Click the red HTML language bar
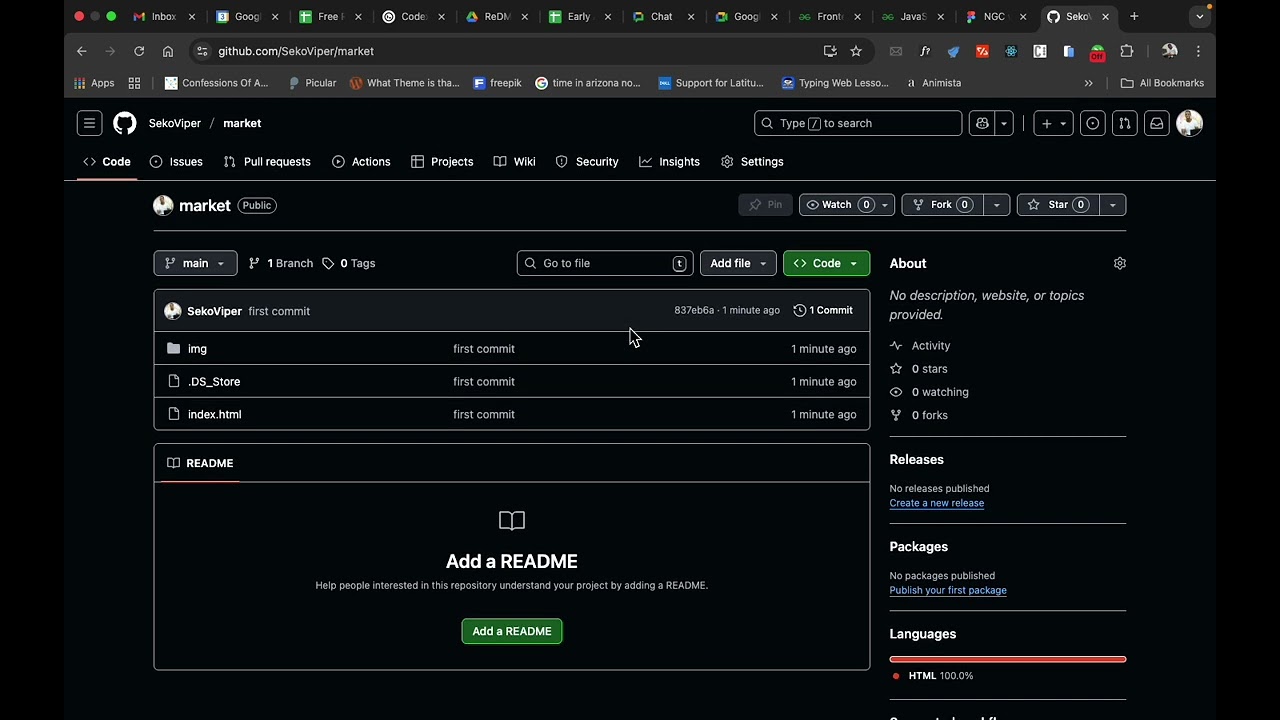 pyautogui.click(x=1008, y=659)
